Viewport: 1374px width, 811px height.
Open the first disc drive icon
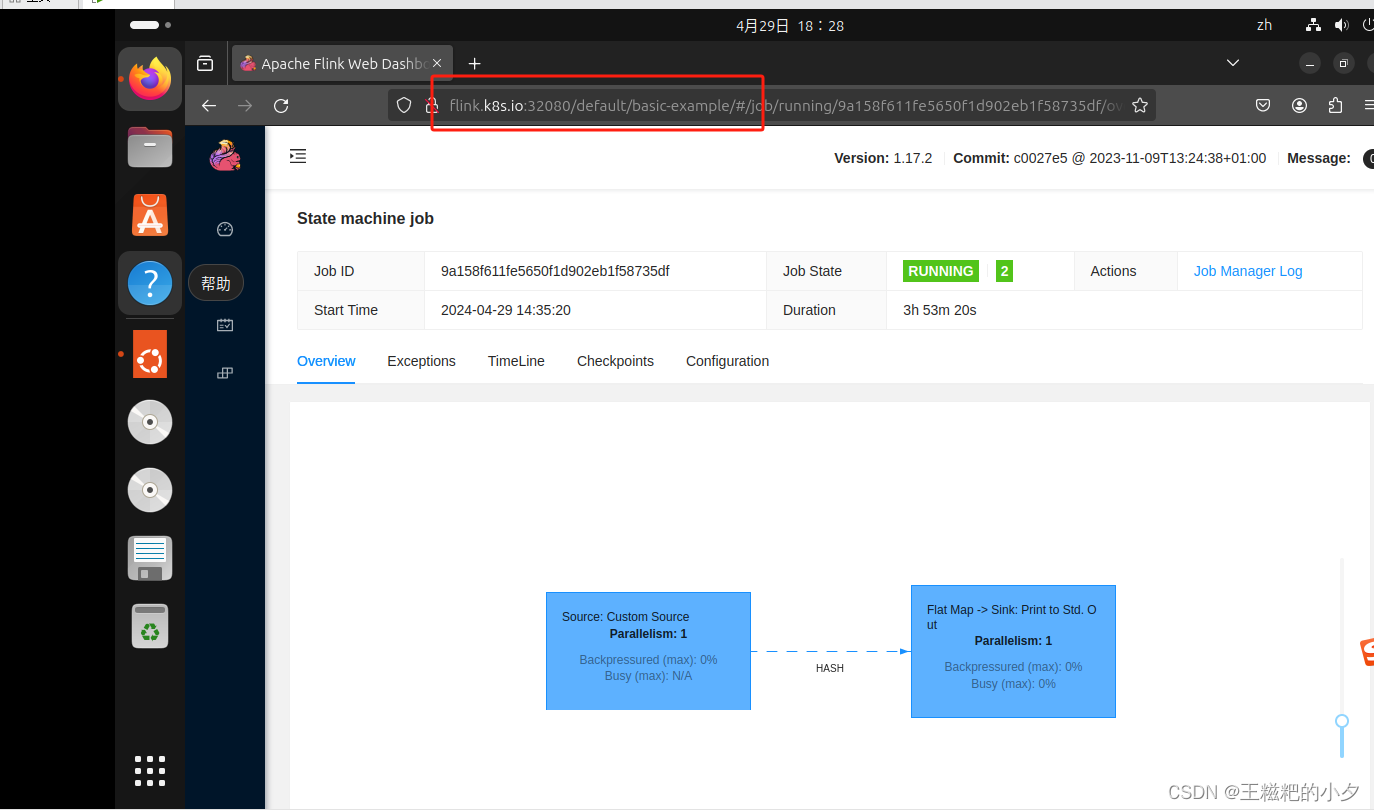pos(150,422)
